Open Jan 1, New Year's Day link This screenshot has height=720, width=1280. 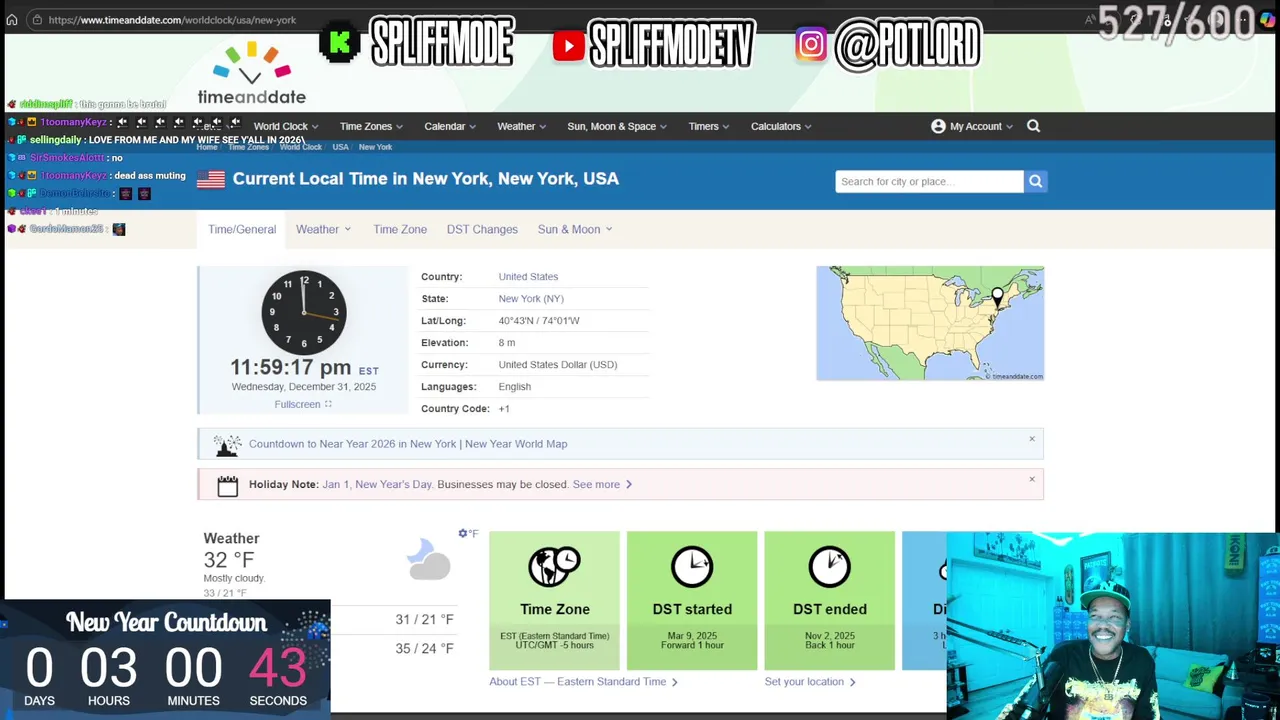click(377, 485)
